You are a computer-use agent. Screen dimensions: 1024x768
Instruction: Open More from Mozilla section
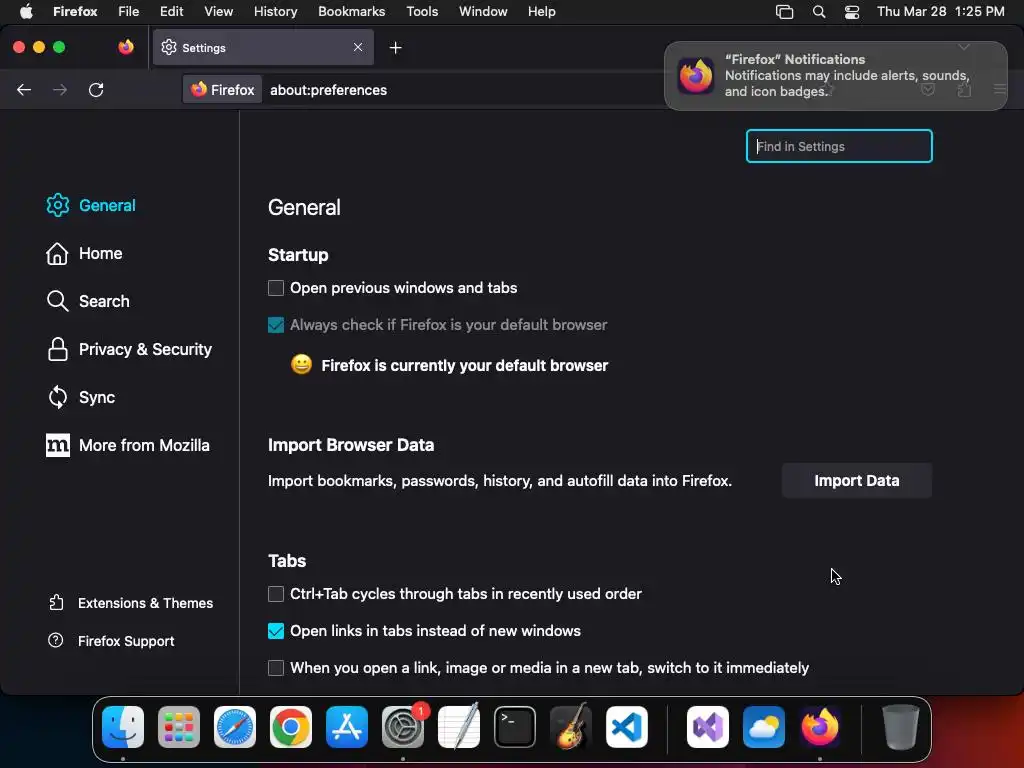click(128, 445)
